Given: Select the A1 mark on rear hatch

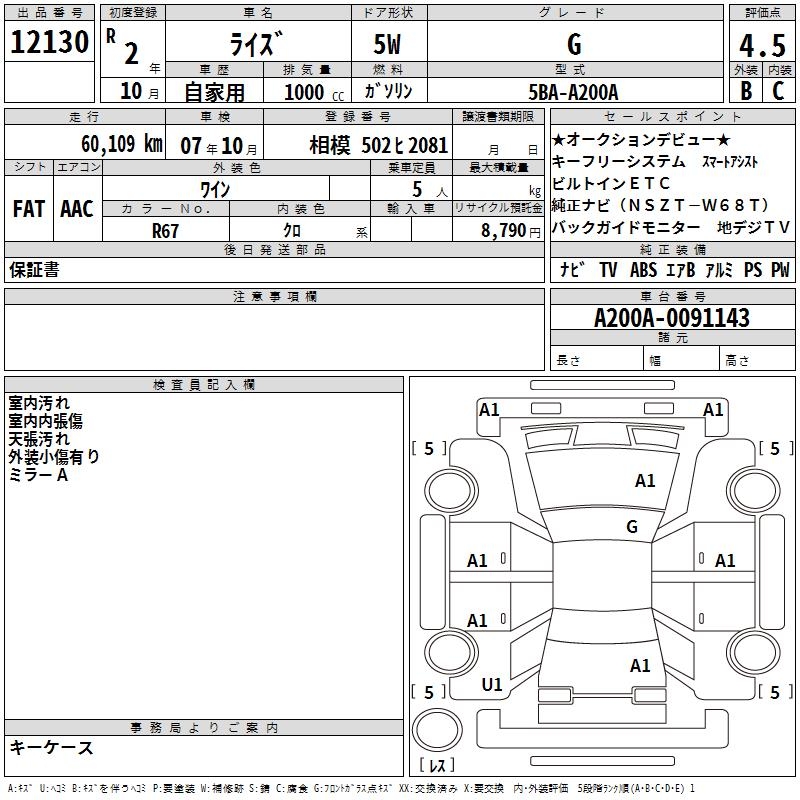Looking at the screenshot, I should (640, 665).
